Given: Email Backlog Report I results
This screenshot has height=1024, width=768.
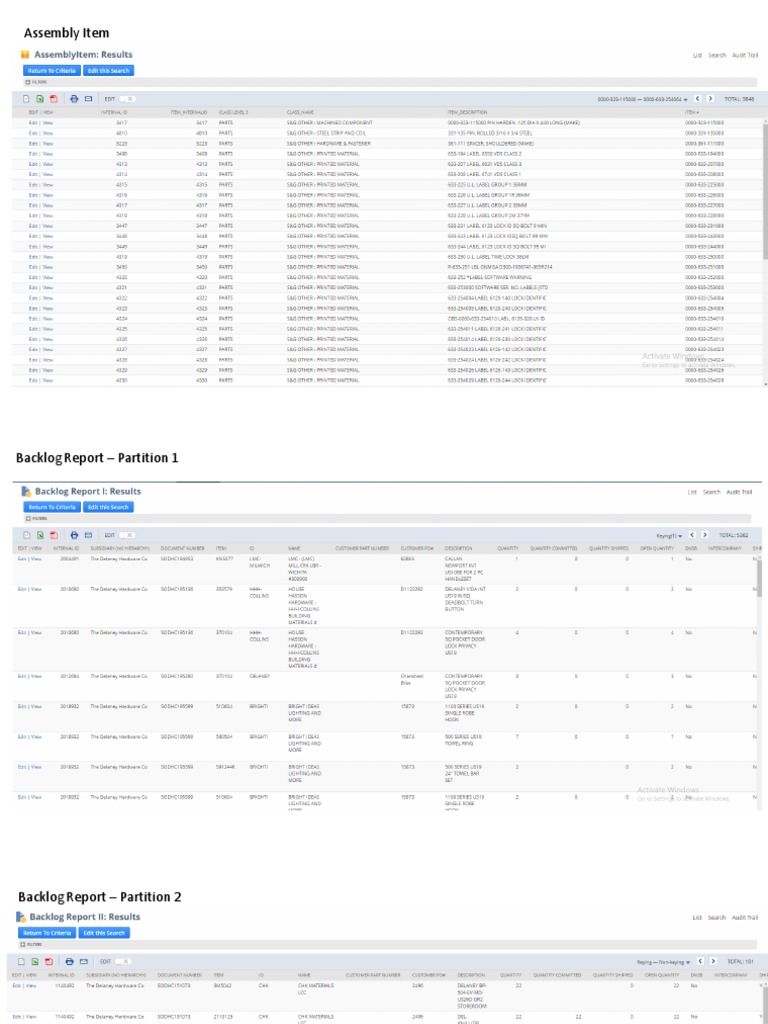Looking at the screenshot, I should (x=88, y=535).
